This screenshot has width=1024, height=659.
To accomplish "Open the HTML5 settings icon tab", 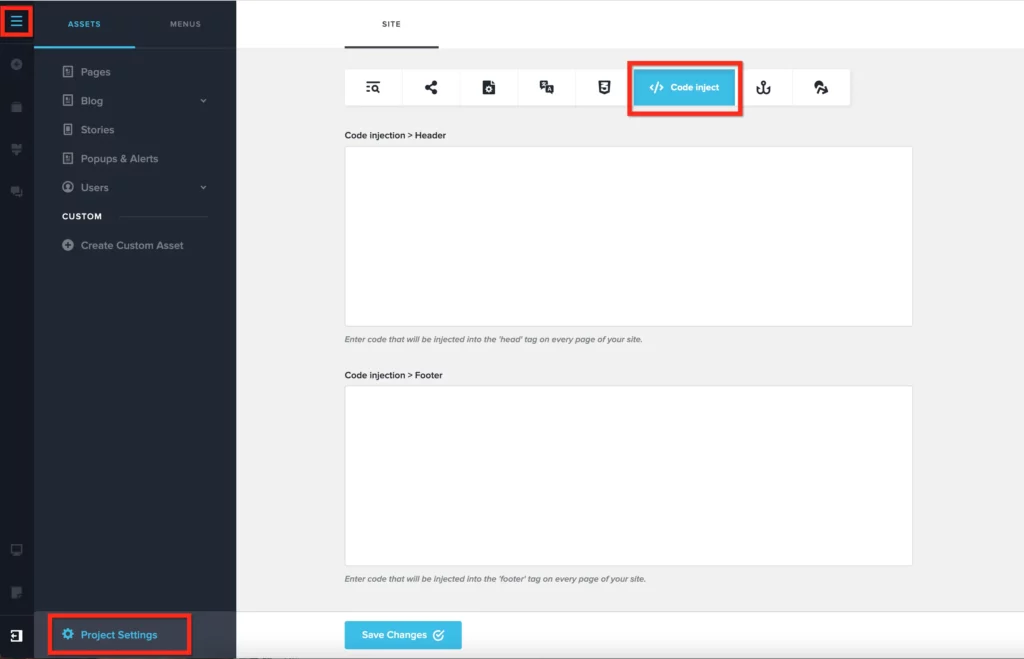I will pos(604,88).
